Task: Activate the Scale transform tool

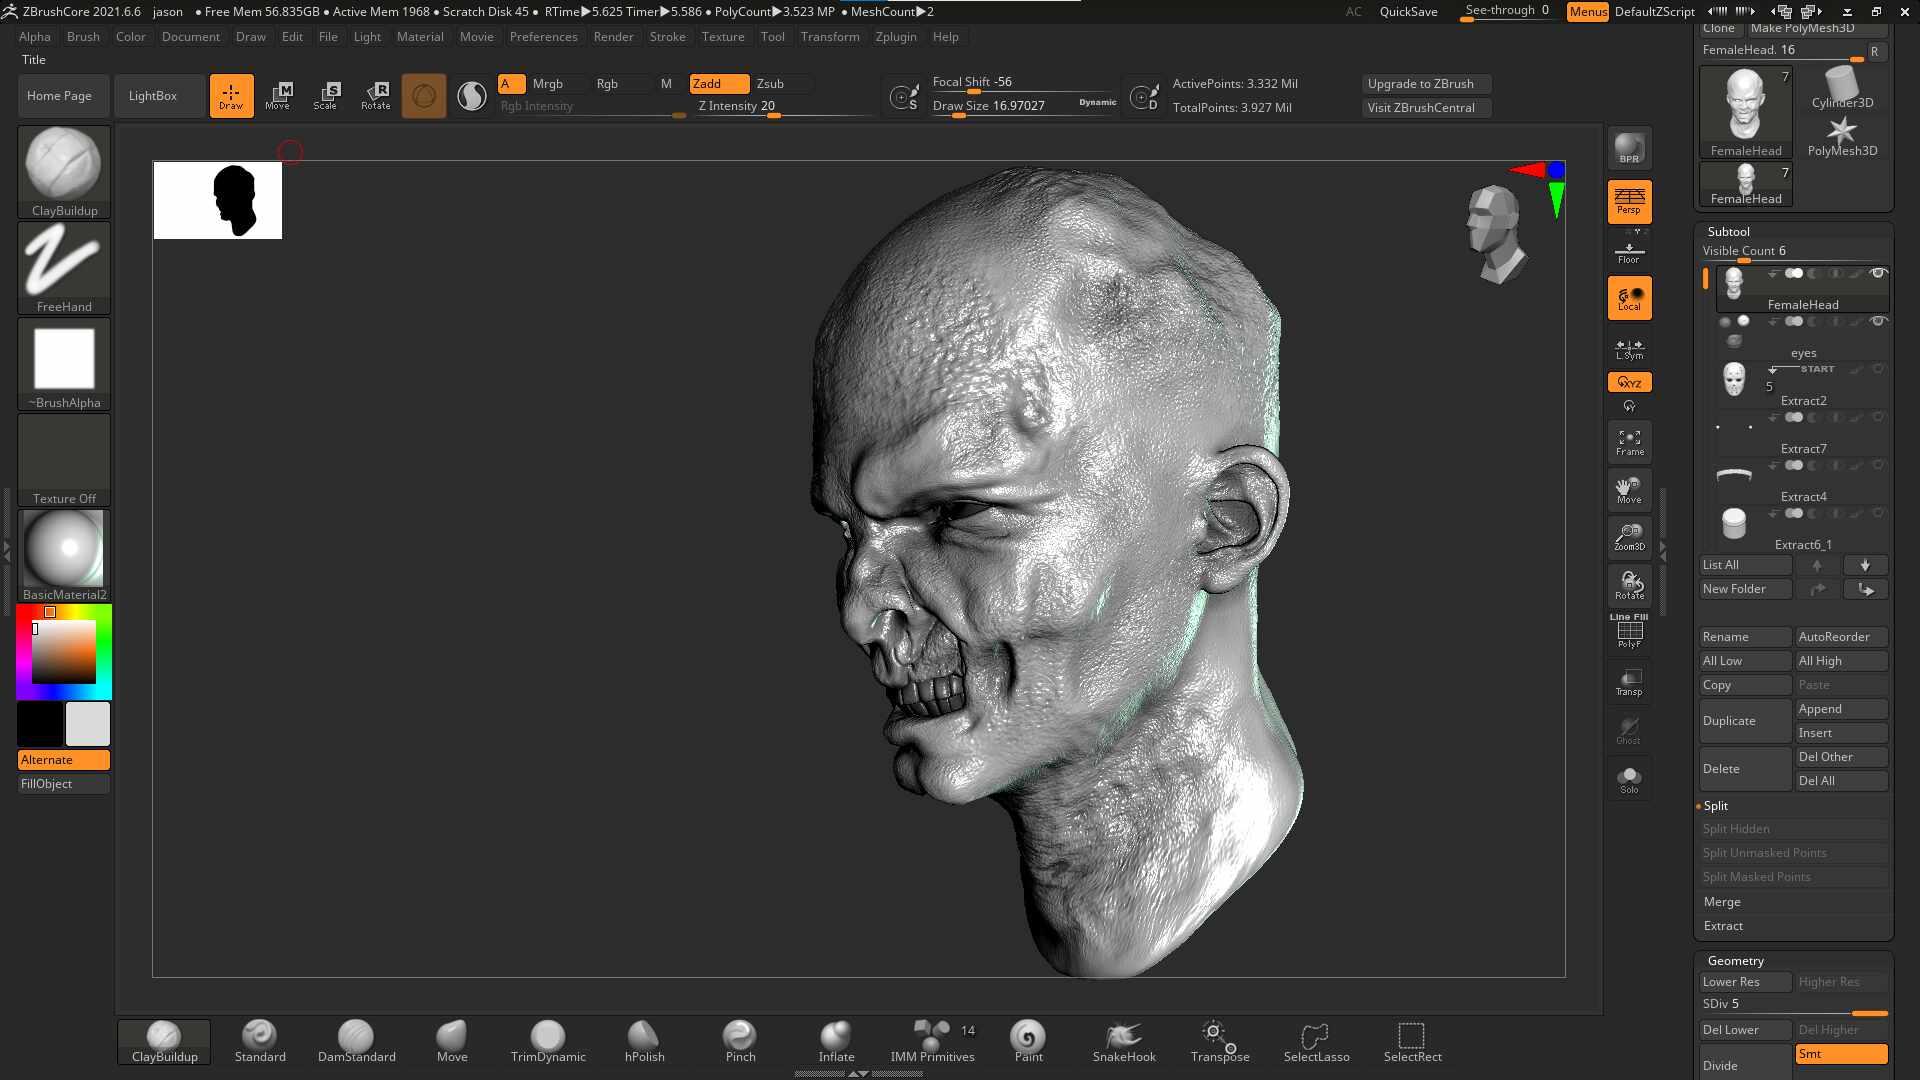Action: point(327,96)
